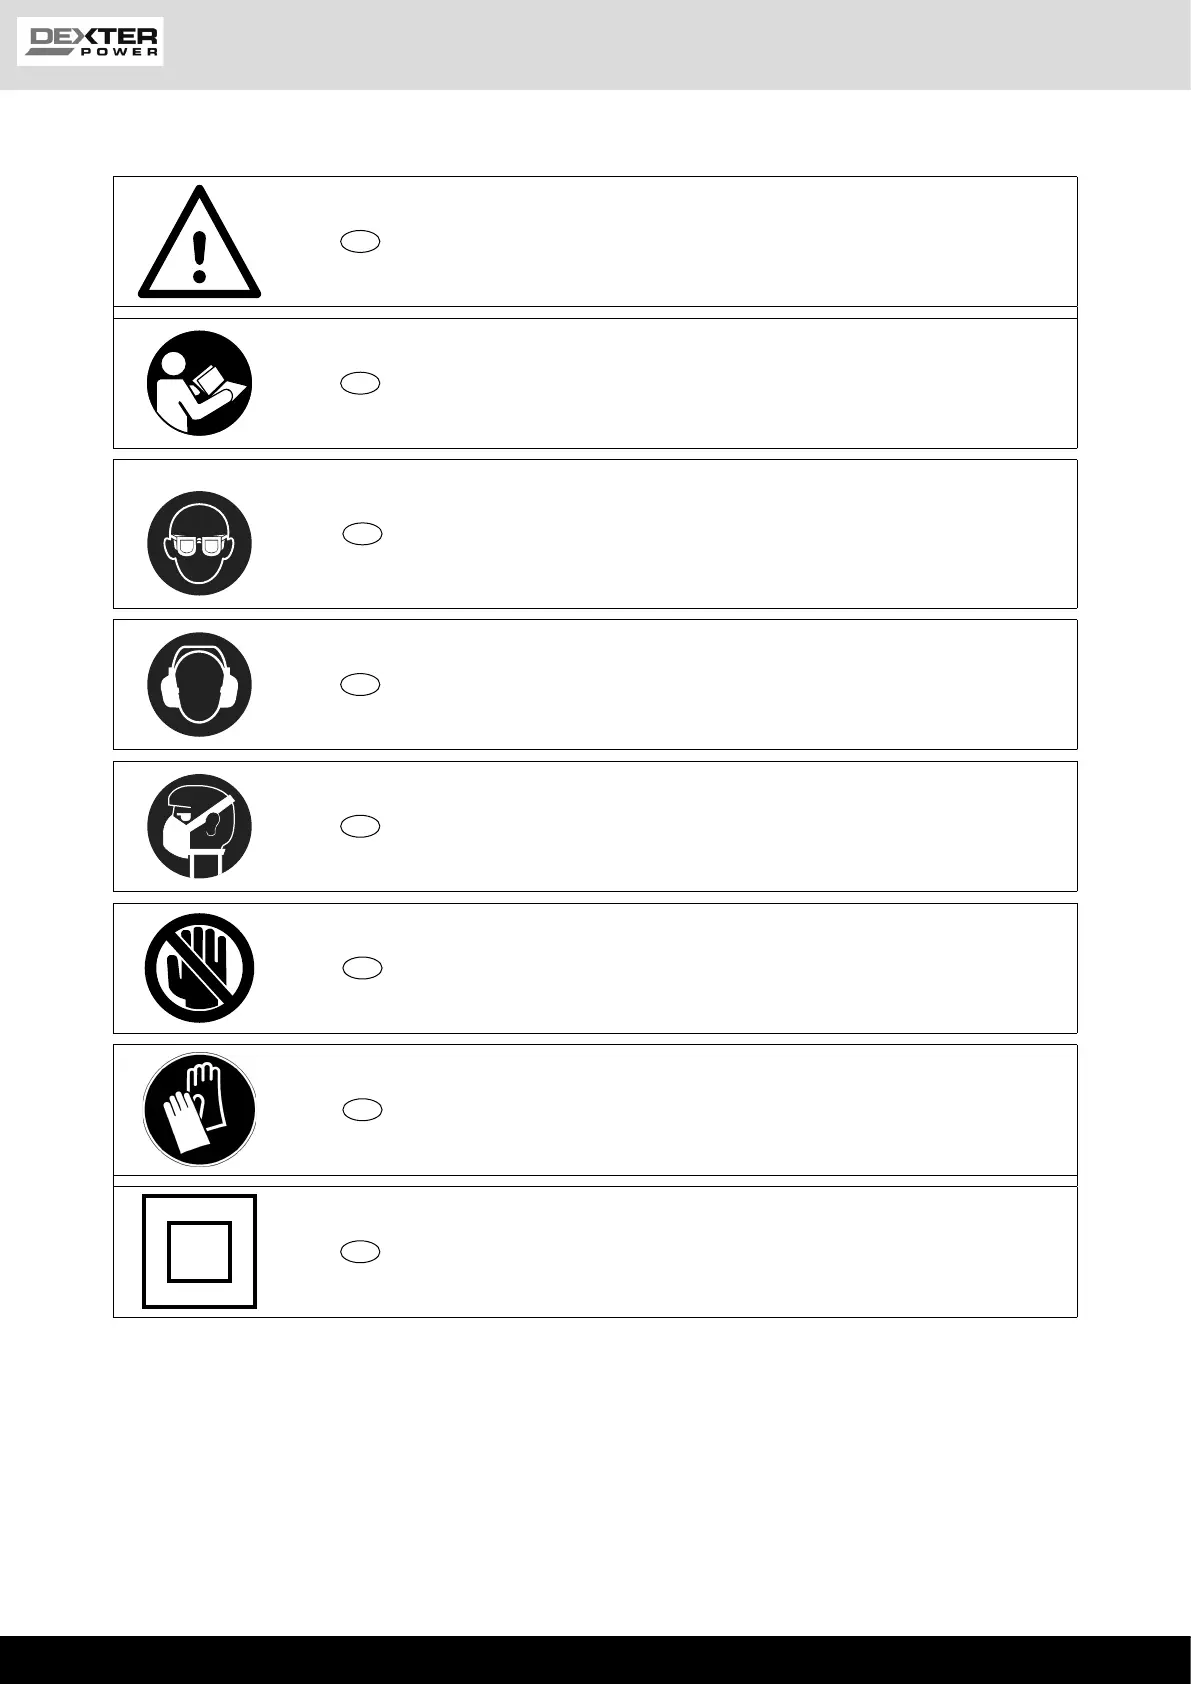Click the Dexter Power logo
This screenshot has height=1684, width=1191.
coord(90,42)
